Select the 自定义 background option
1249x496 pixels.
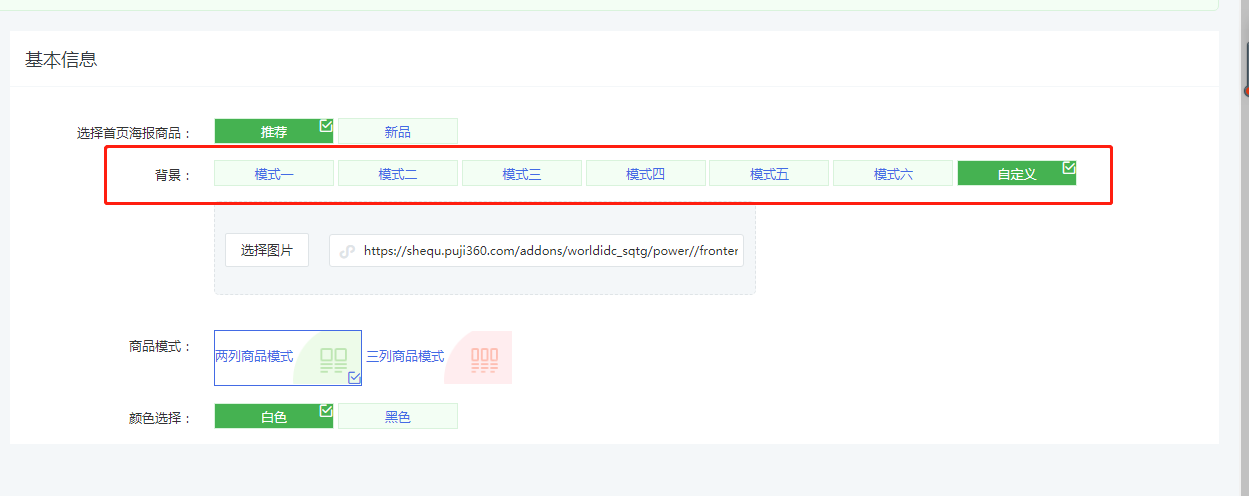[1017, 173]
